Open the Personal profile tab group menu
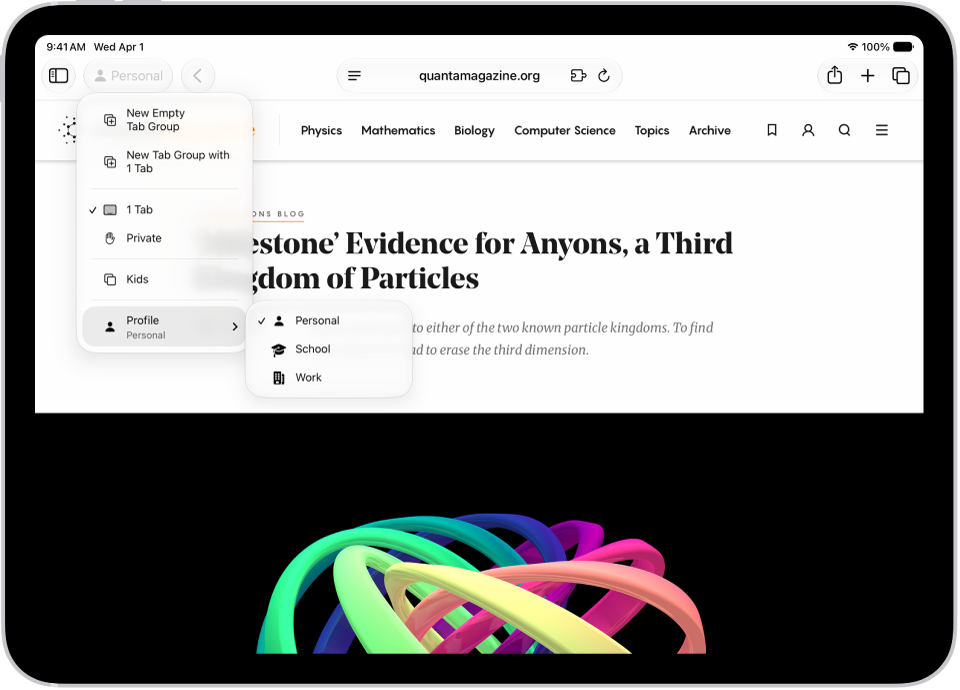The image size is (960, 690). pos(129,75)
